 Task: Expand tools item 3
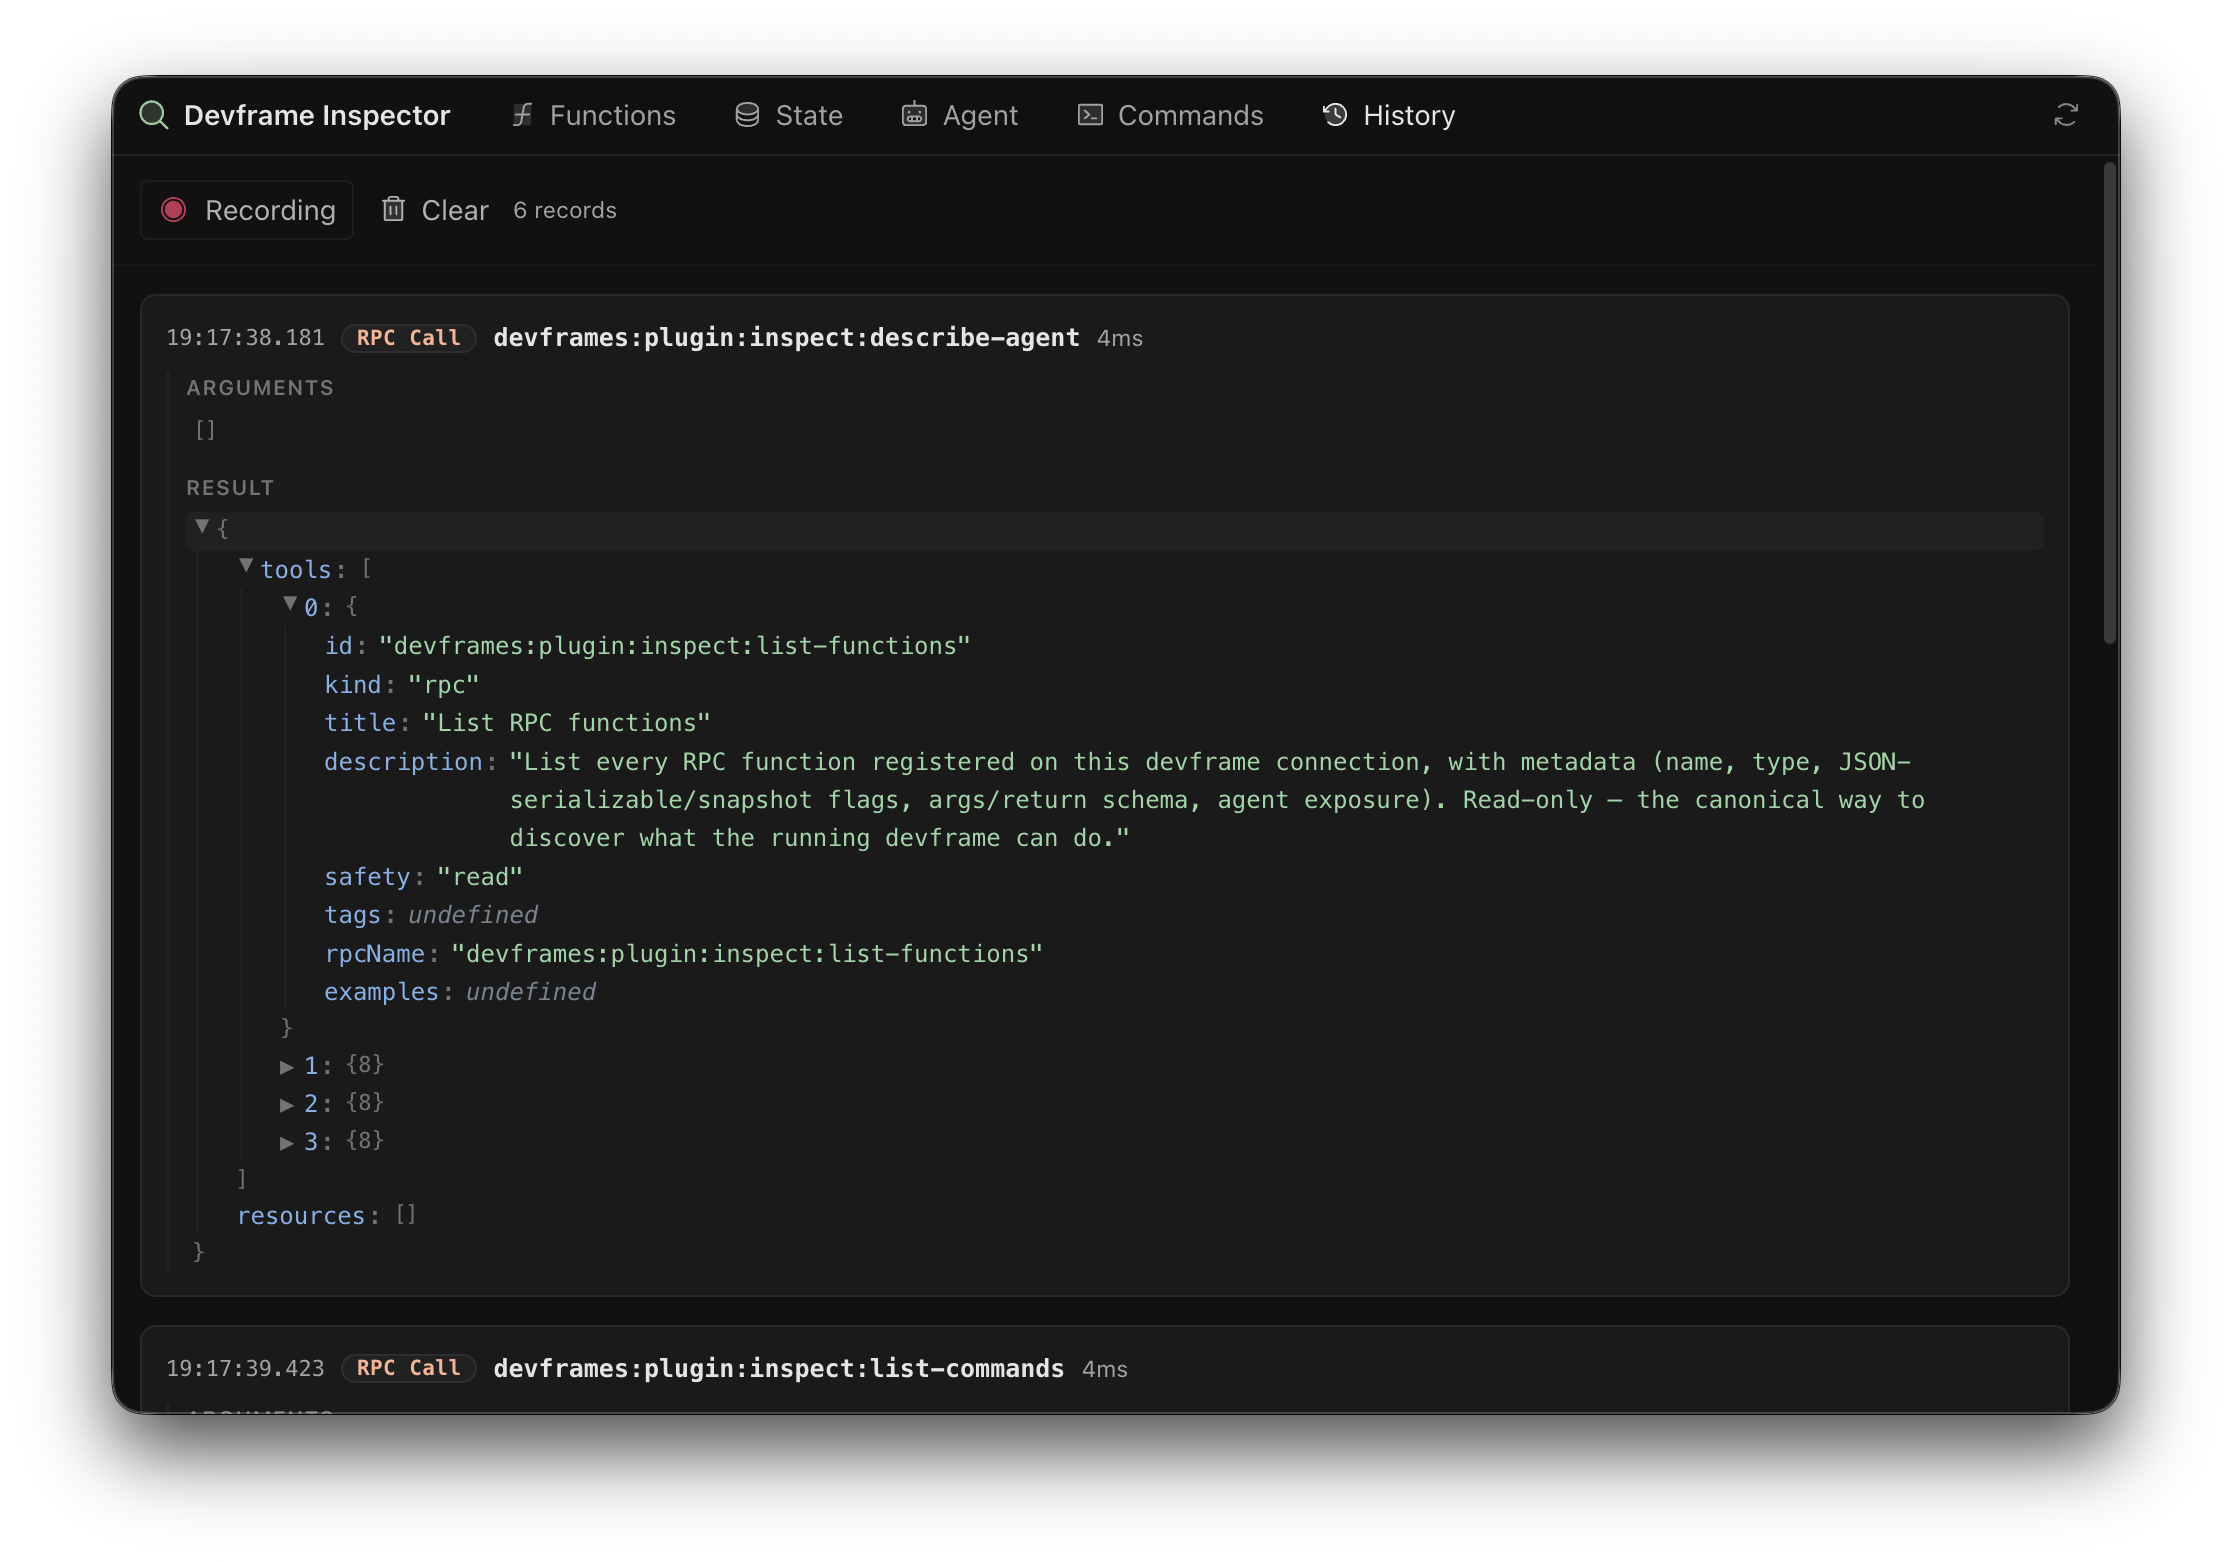[x=287, y=1142]
